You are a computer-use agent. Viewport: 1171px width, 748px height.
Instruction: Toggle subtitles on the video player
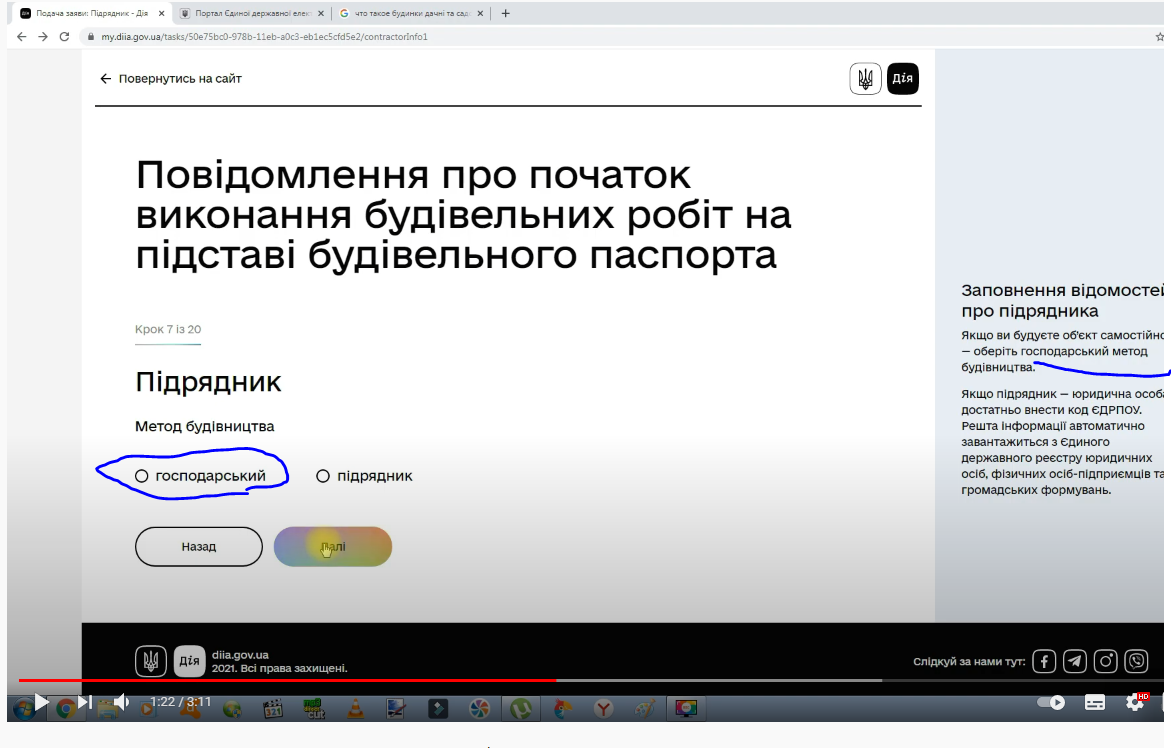pyautogui.click(x=1095, y=702)
